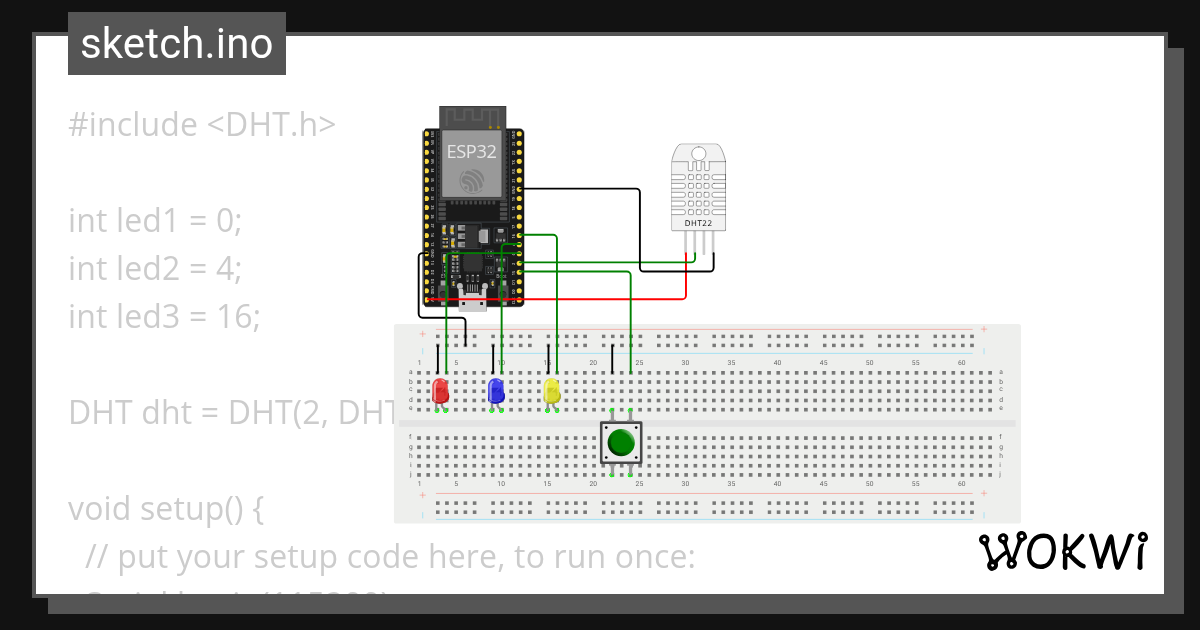Switch to the sketch.ino tab

point(176,43)
